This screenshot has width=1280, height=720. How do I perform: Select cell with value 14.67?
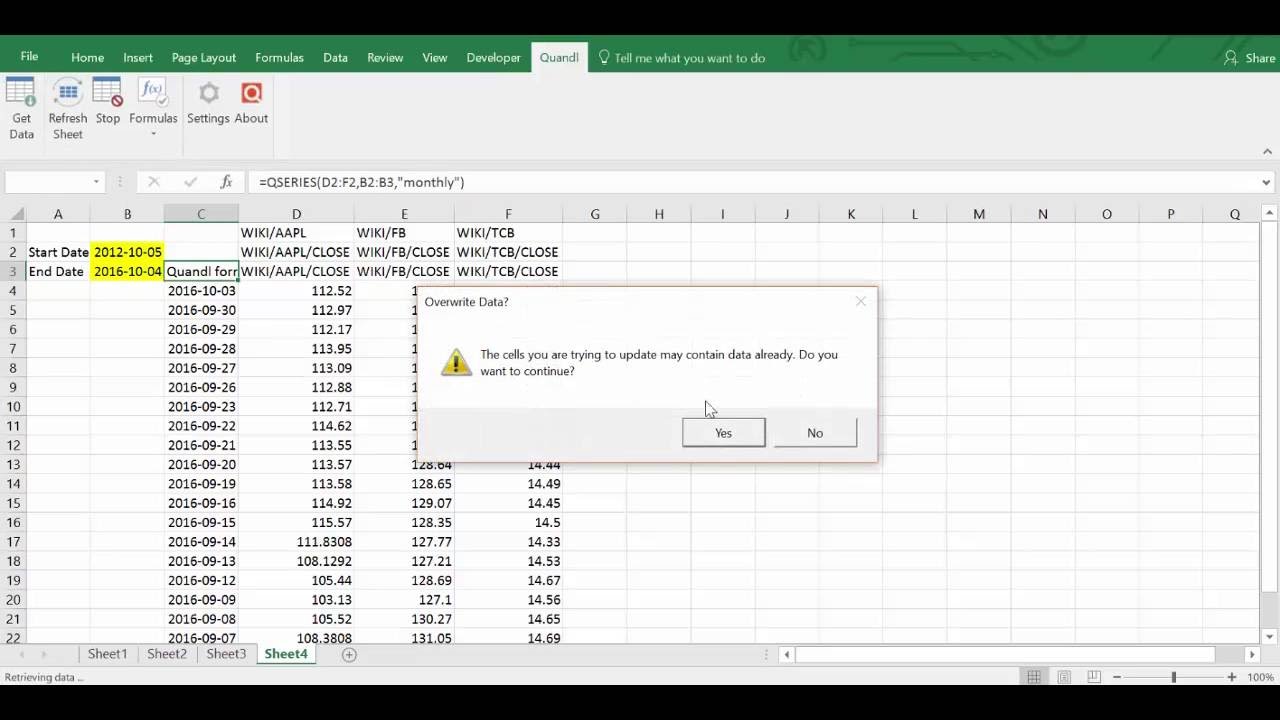[508, 580]
